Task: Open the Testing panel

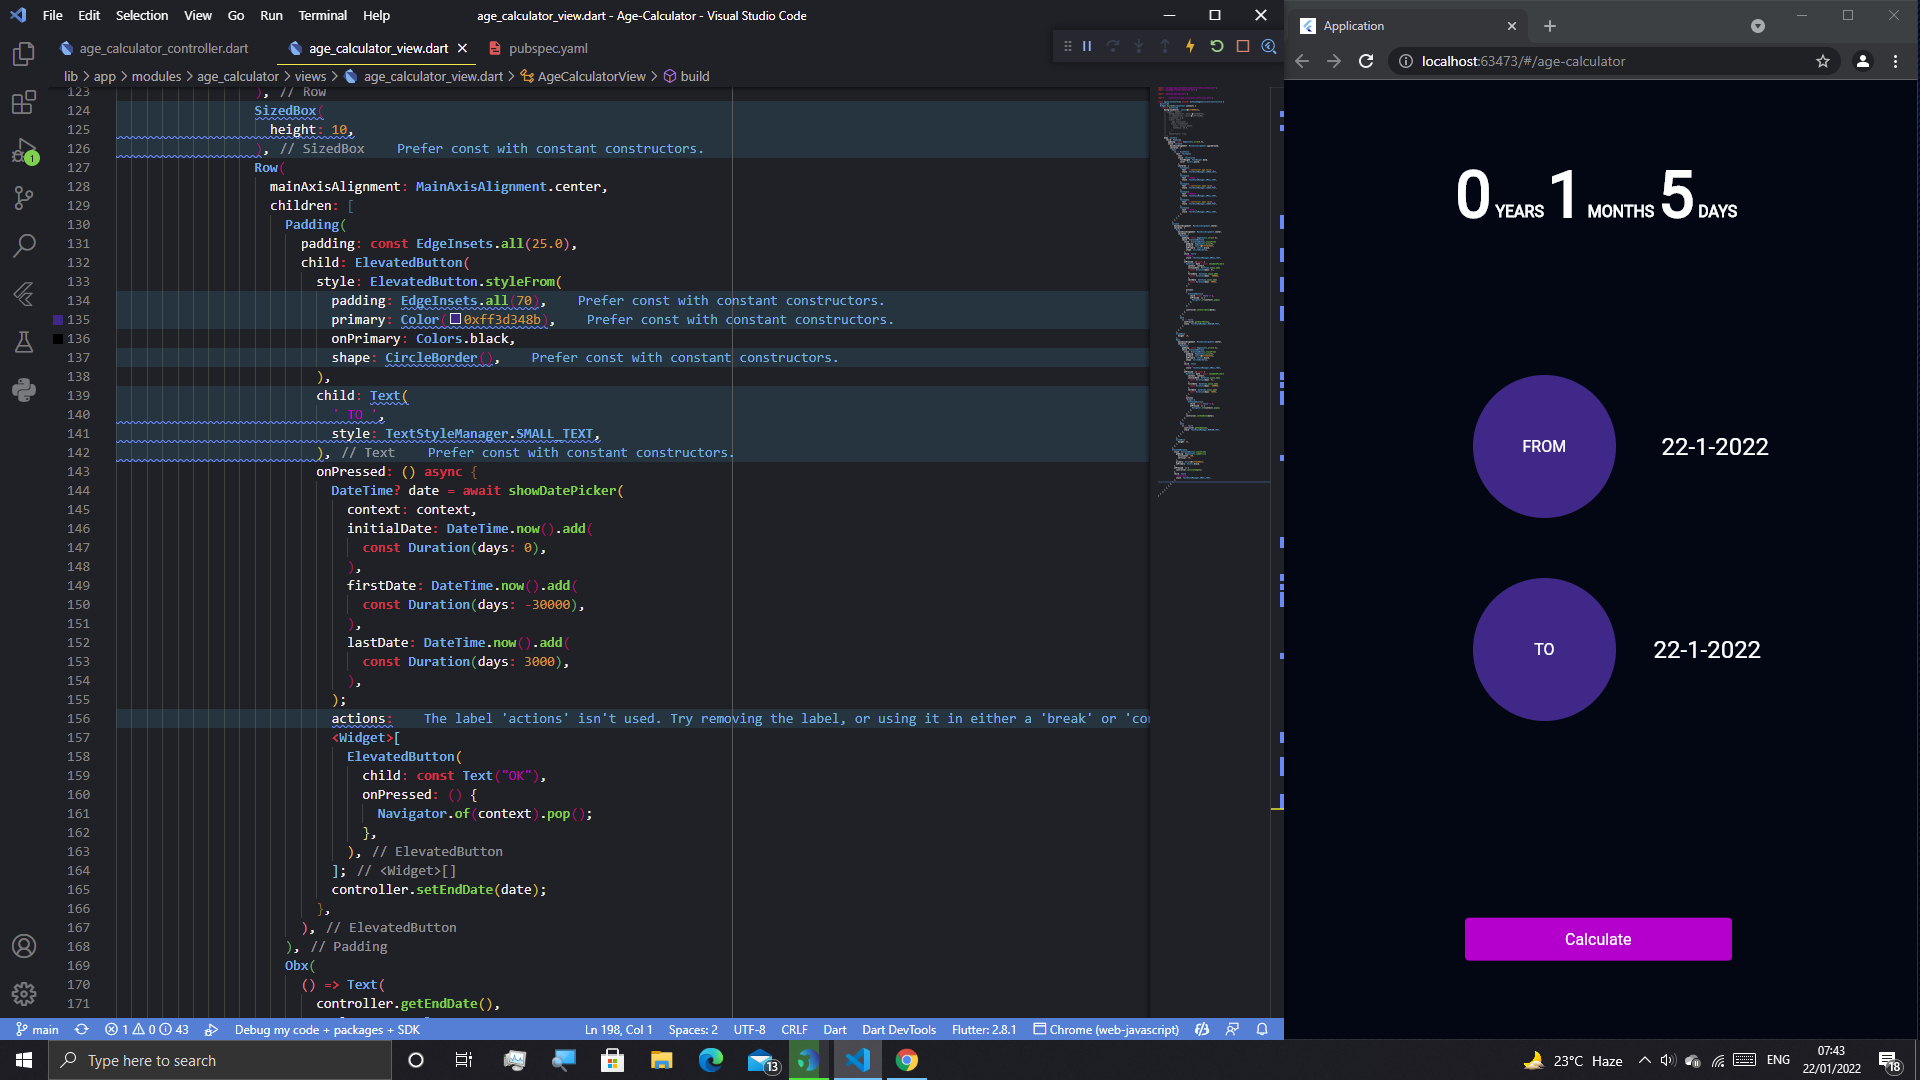Action: click(x=24, y=342)
